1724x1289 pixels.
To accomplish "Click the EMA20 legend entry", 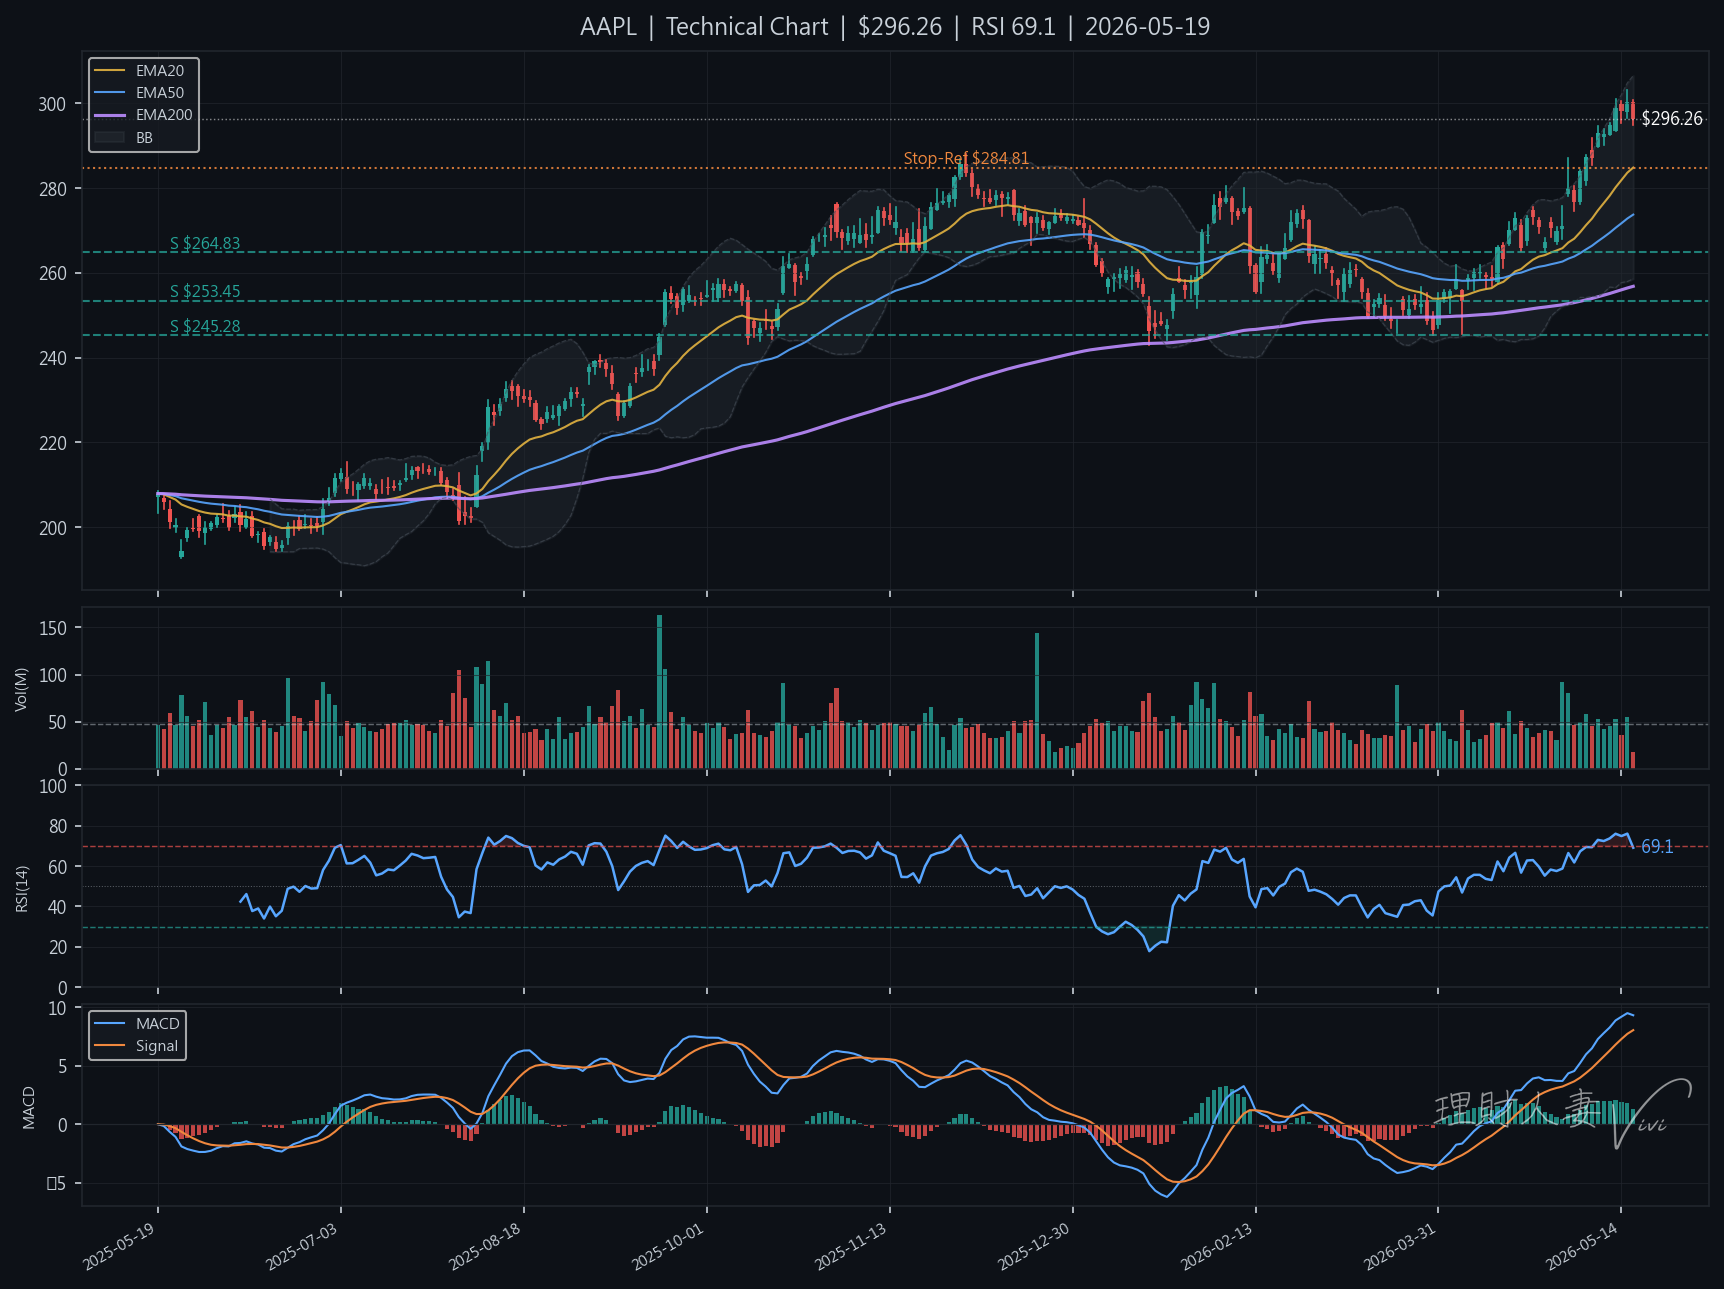I will click(139, 71).
